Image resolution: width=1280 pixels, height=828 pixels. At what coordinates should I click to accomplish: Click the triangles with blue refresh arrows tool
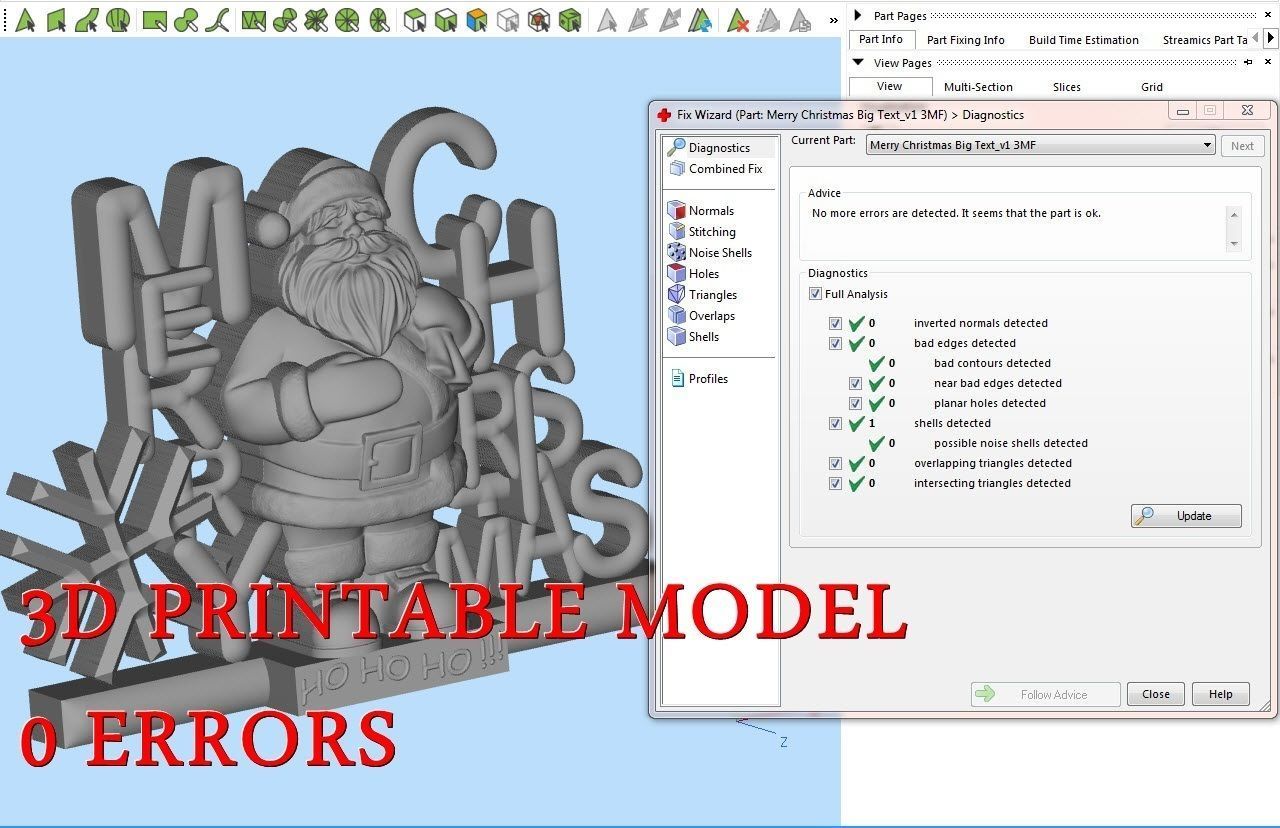coord(701,19)
